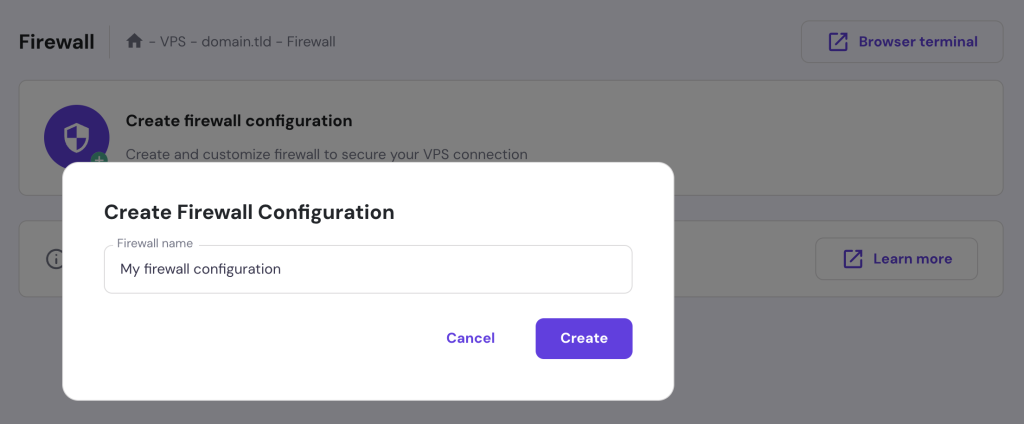Click the external-link icon in Browser terminal

coord(838,42)
